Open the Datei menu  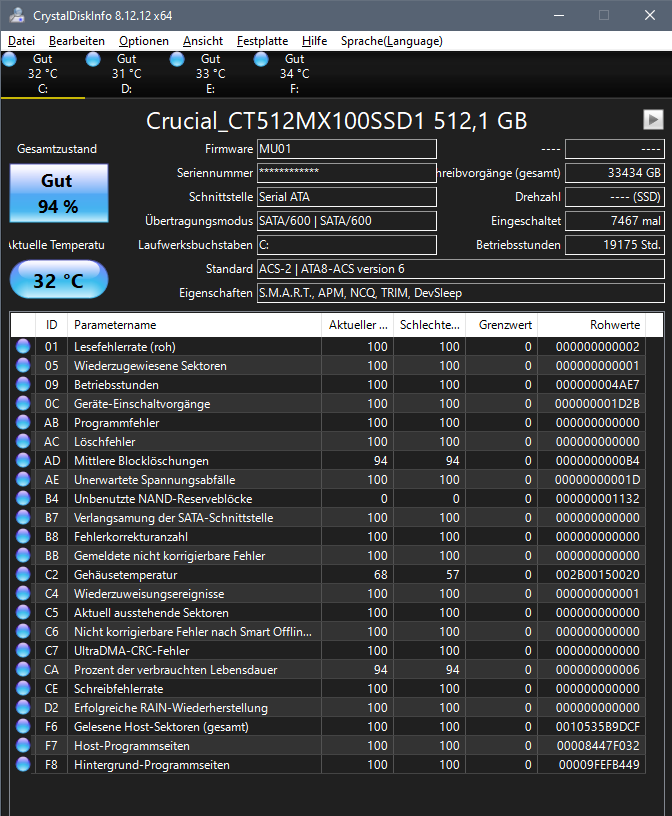pyautogui.click(x=21, y=41)
